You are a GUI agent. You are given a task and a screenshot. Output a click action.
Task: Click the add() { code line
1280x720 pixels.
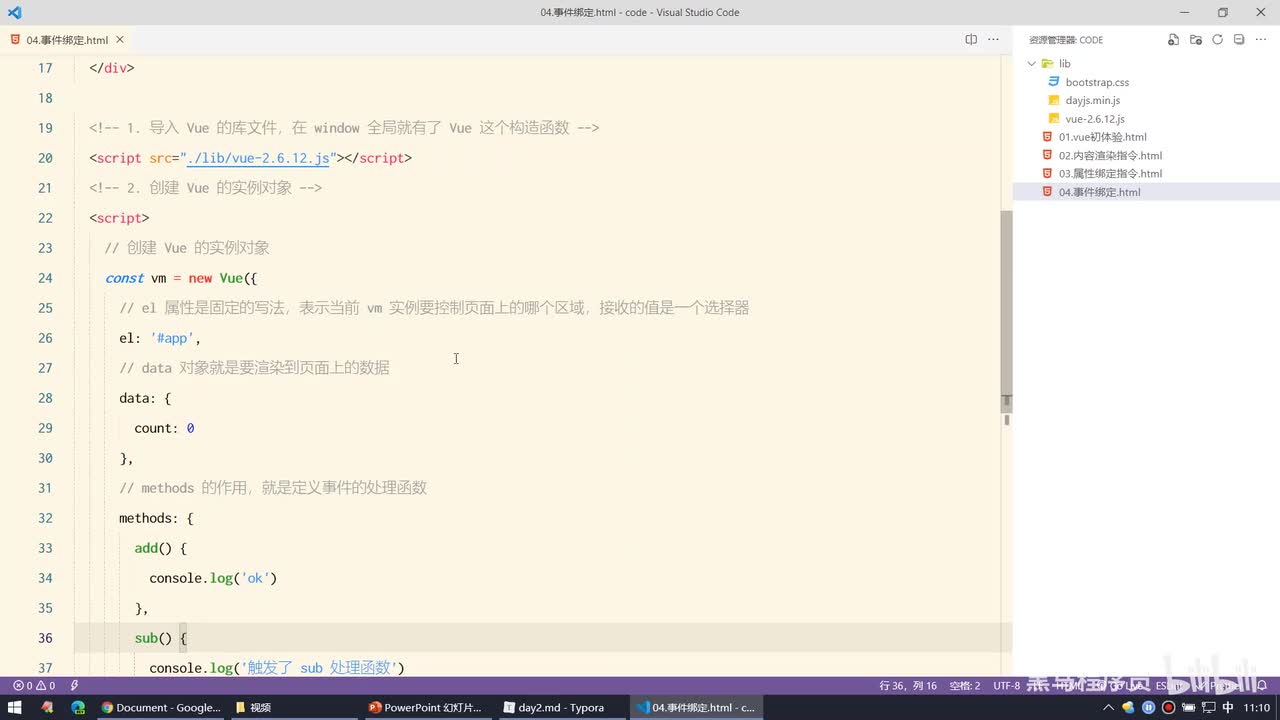(161, 548)
